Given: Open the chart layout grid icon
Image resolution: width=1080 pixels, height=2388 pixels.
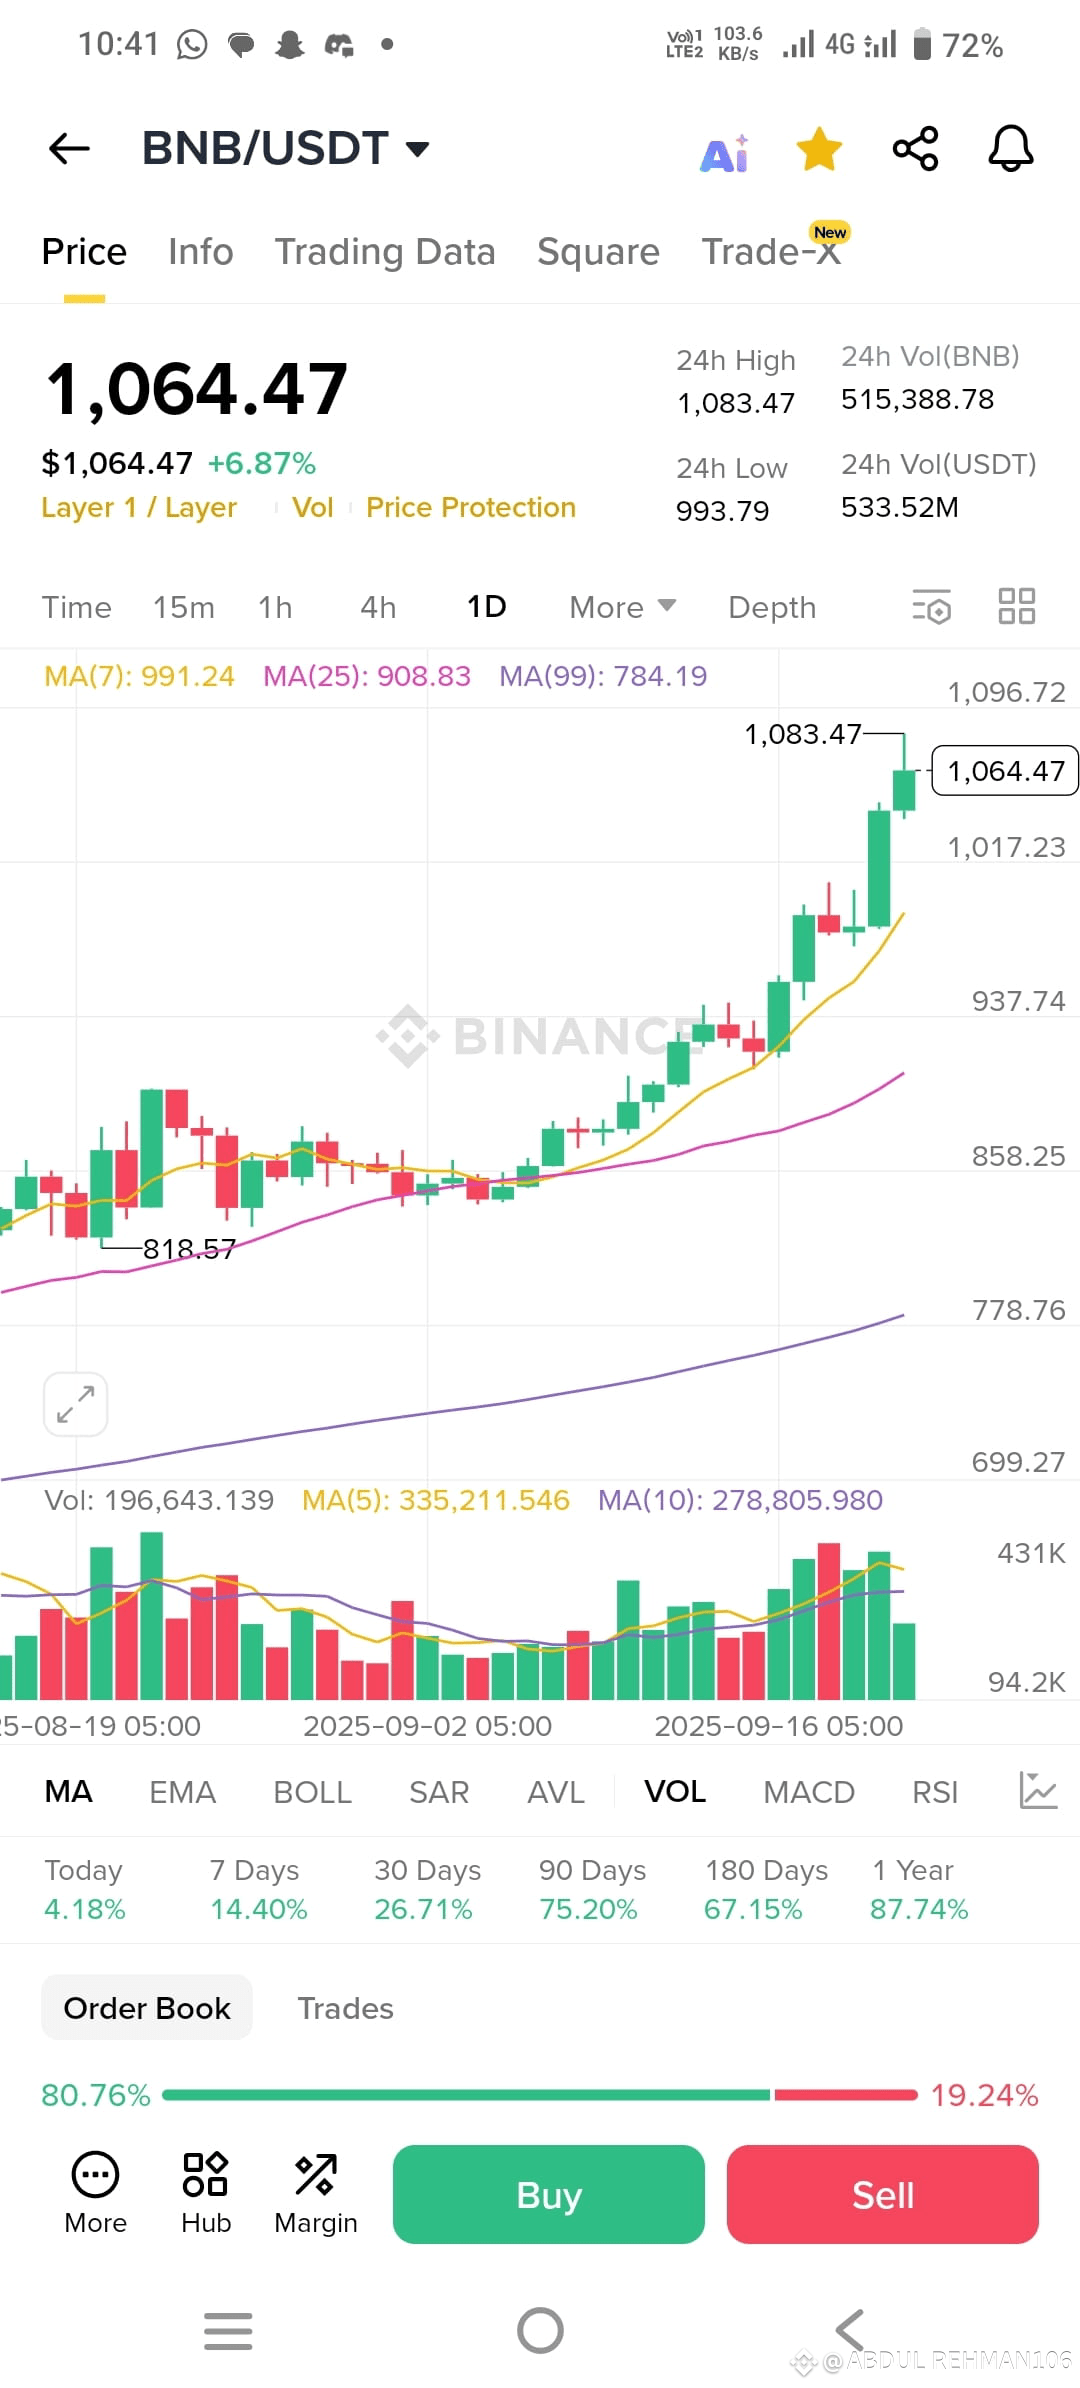Looking at the screenshot, I should [1017, 606].
